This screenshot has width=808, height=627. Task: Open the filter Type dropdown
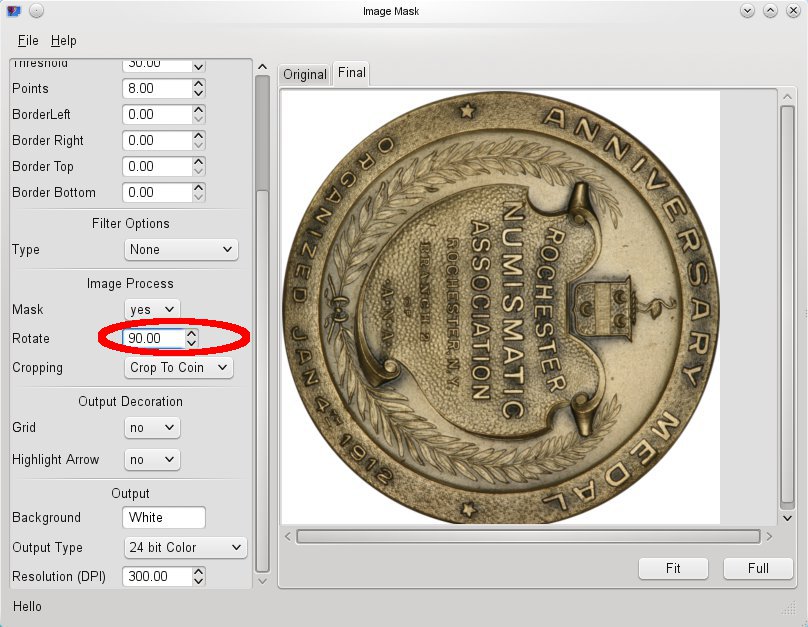[181, 249]
